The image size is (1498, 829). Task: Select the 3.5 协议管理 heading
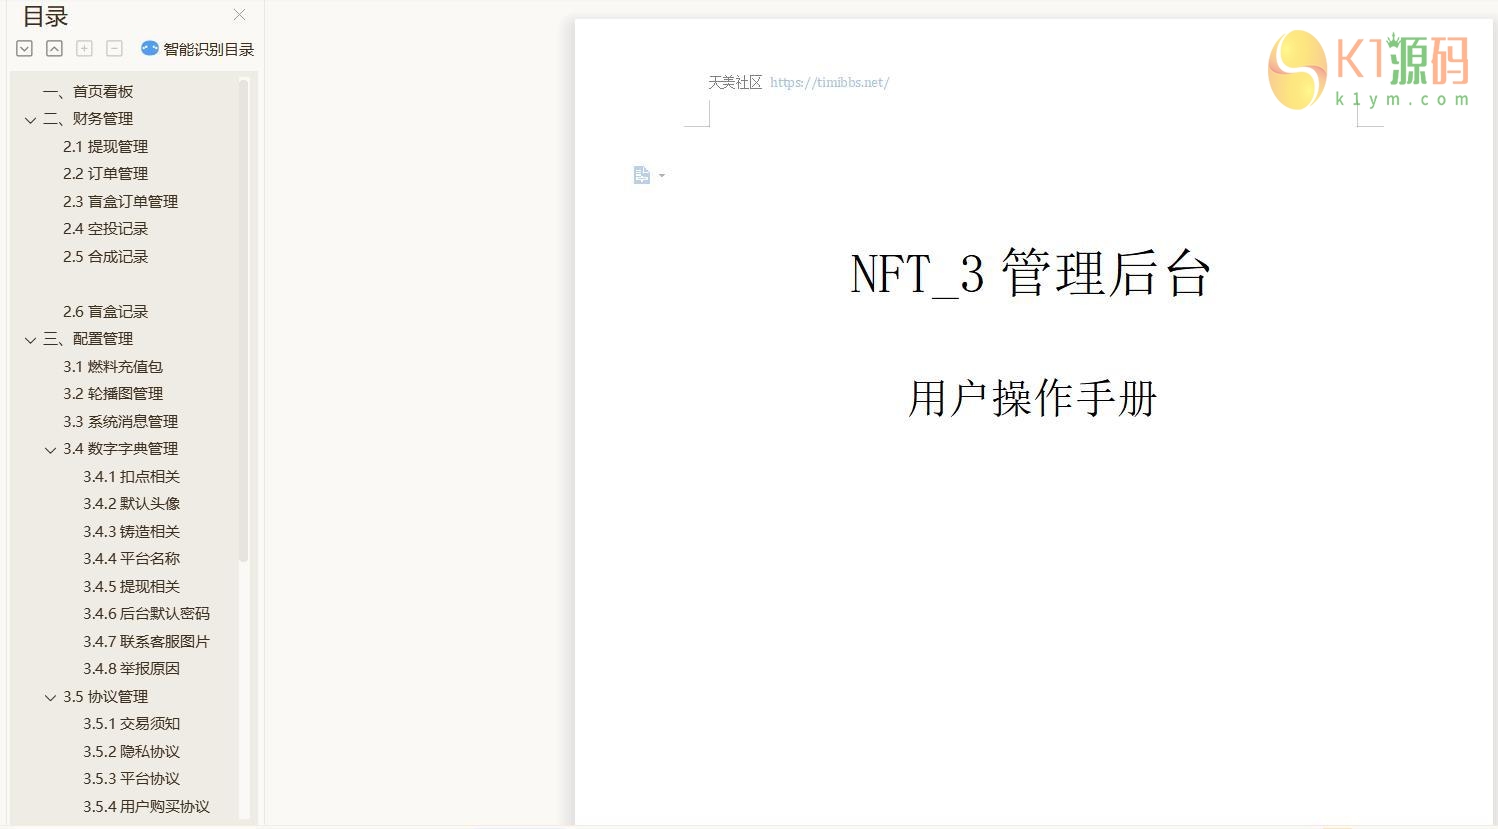click(x=105, y=697)
